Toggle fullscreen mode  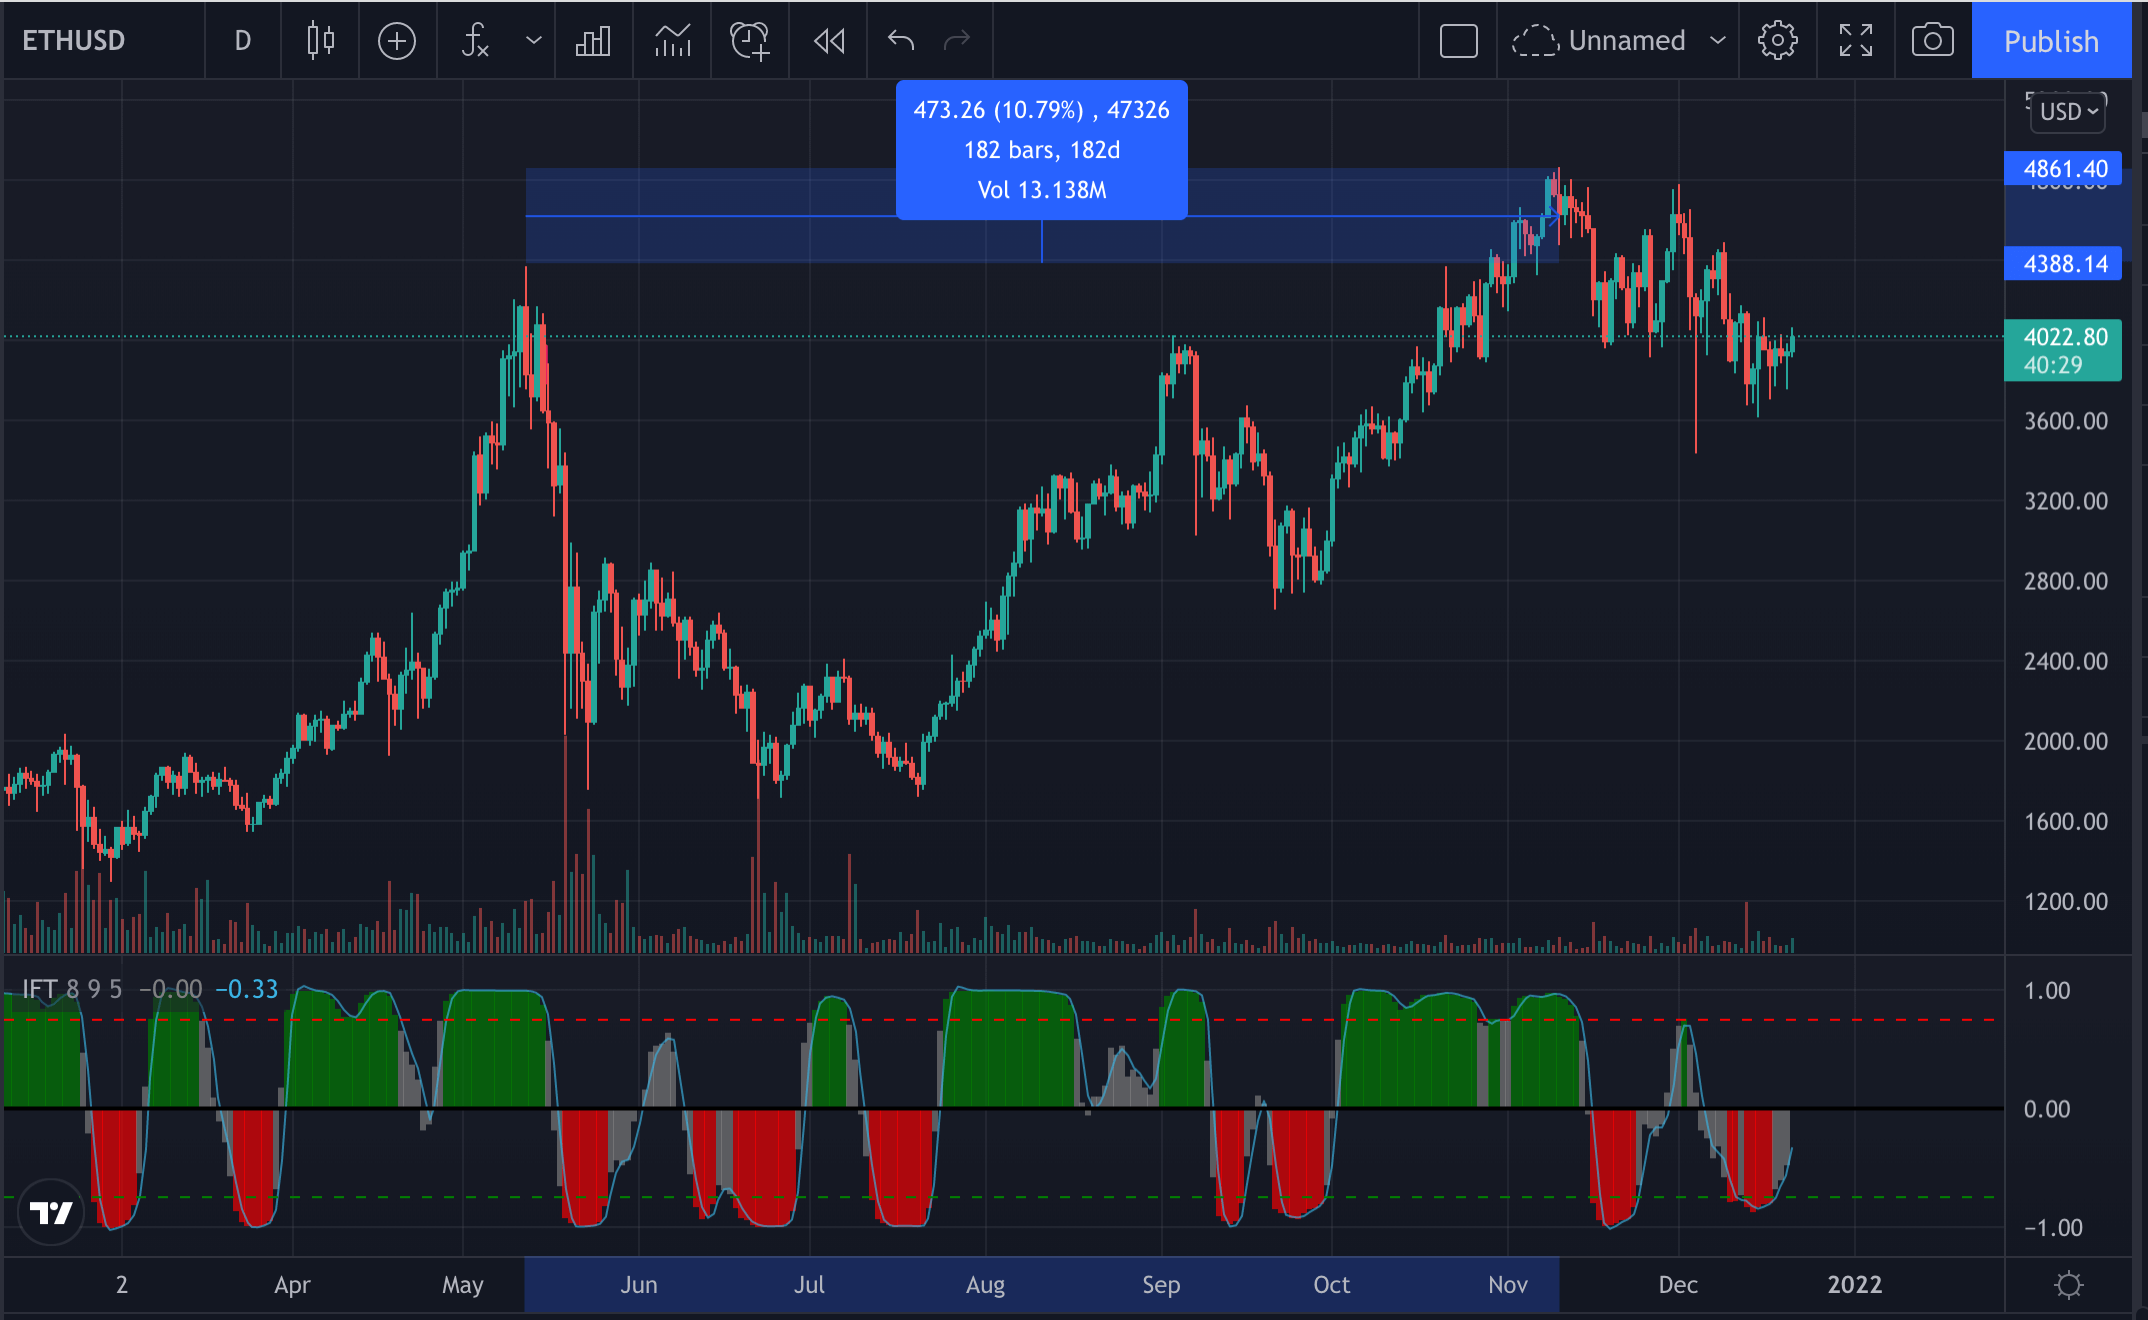[x=1856, y=41]
